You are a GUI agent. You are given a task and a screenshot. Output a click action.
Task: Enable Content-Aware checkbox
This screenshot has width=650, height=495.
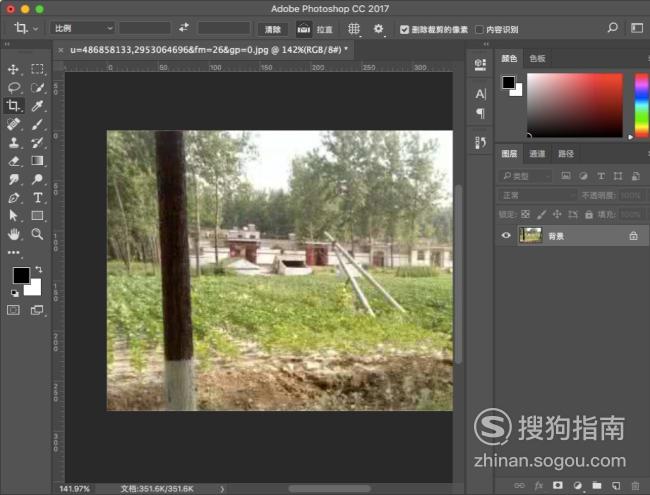point(480,29)
